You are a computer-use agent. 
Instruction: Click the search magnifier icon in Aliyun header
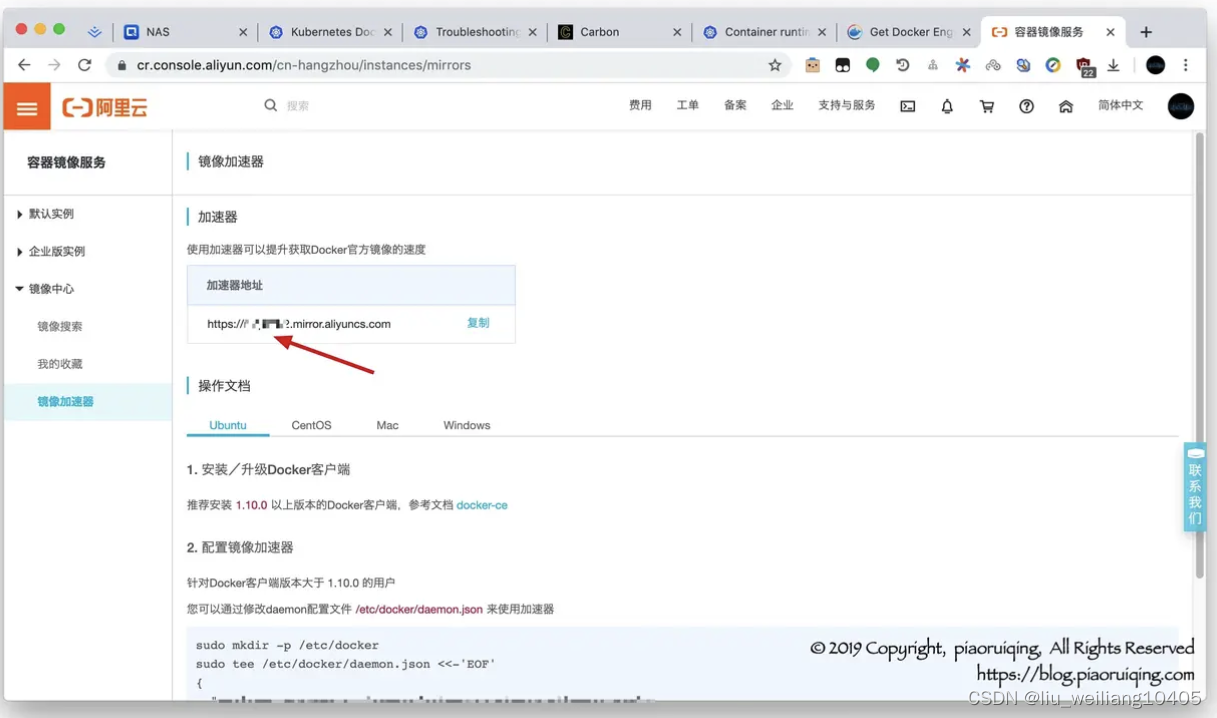(x=270, y=105)
